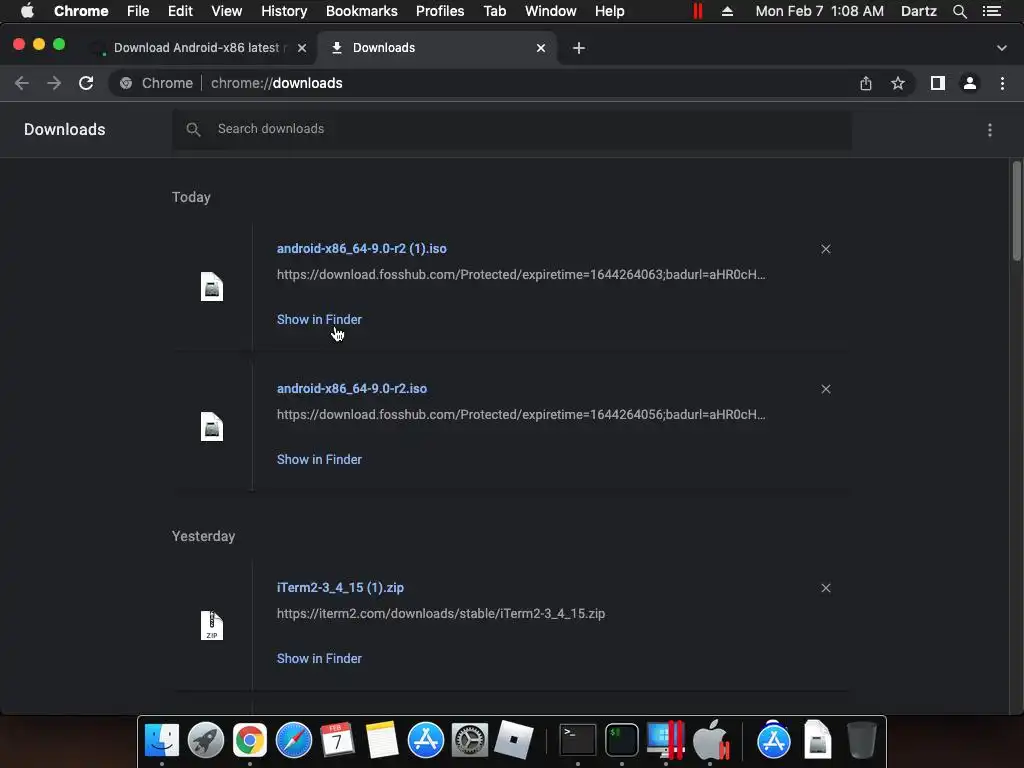
Task: Open the android-x86_64-9.0-r2 (1).iso file link
Action: 362,248
